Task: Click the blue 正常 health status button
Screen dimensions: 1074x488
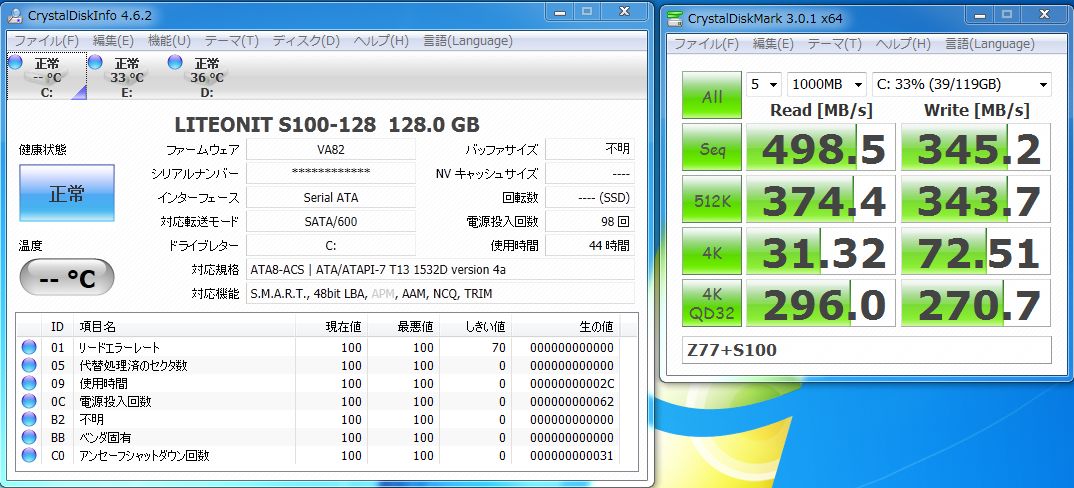Action: coord(66,193)
